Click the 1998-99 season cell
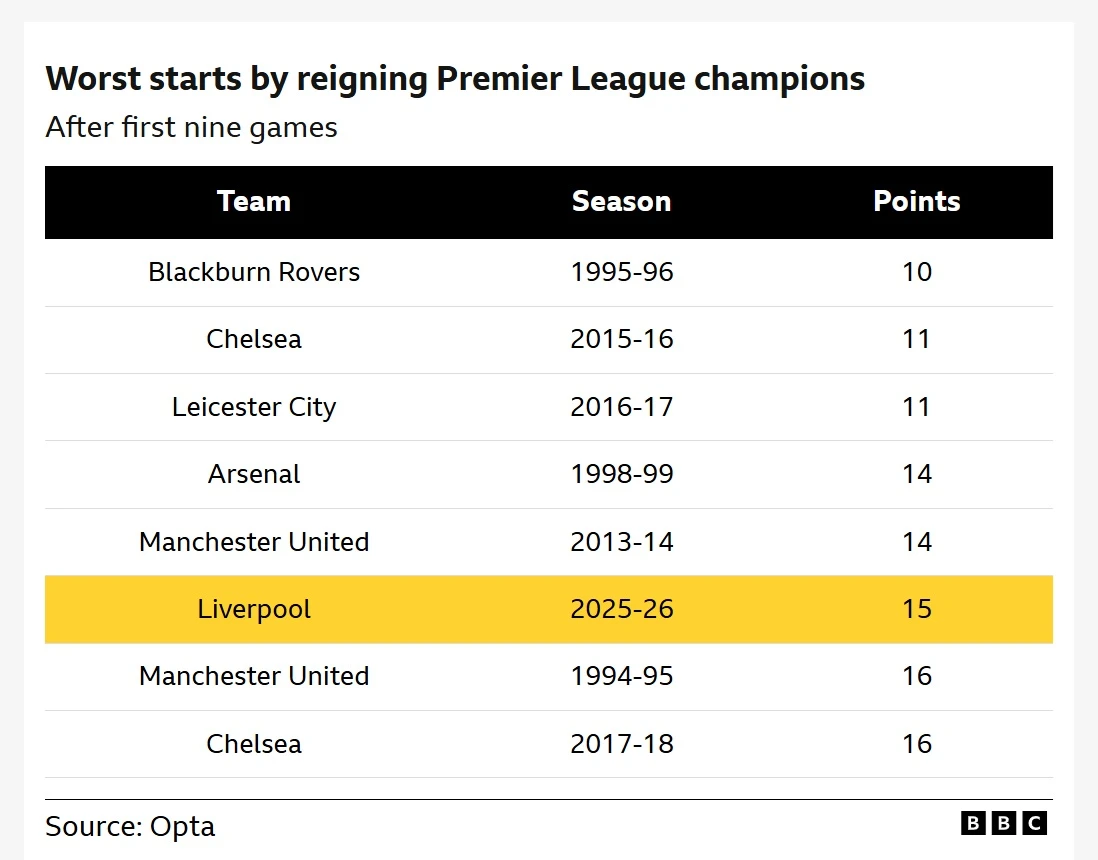Viewport: 1098px width, 860px height. tap(621, 474)
